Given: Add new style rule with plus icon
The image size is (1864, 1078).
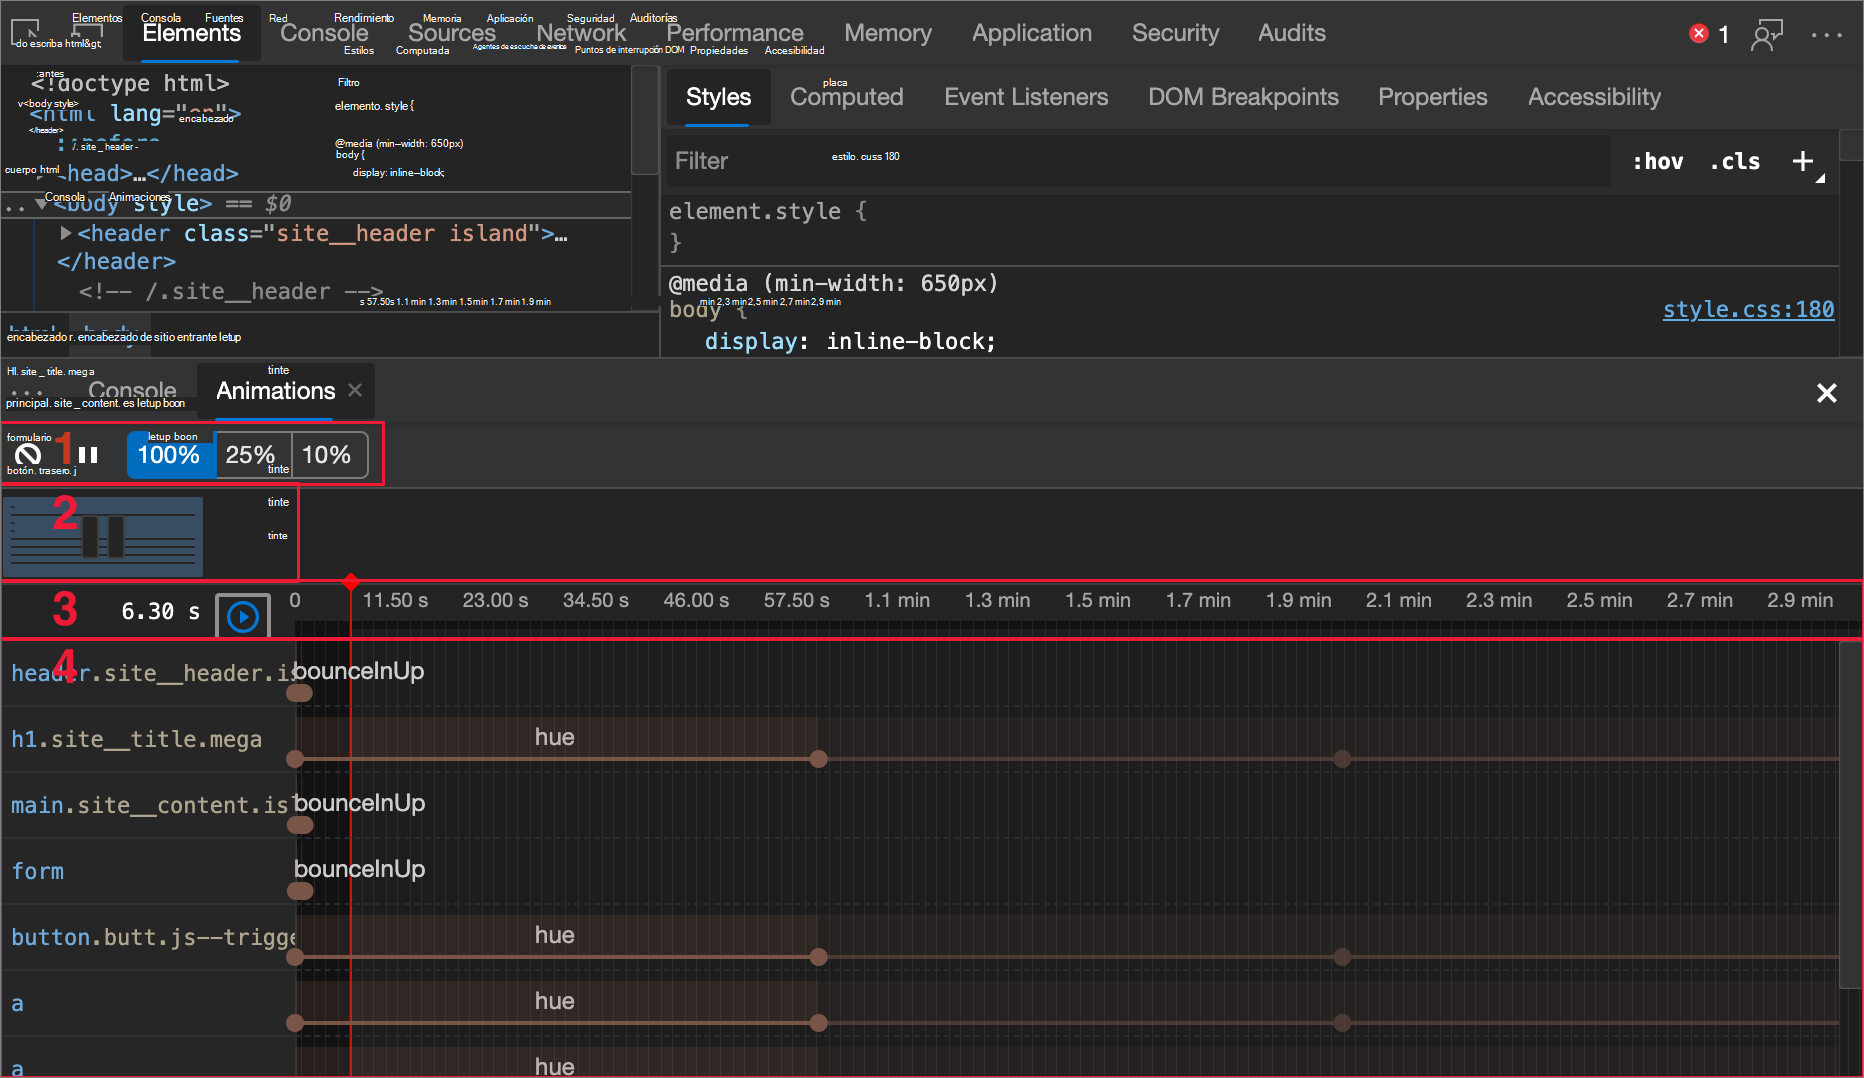Looking at the screenshot, I should click(1802, 161).
